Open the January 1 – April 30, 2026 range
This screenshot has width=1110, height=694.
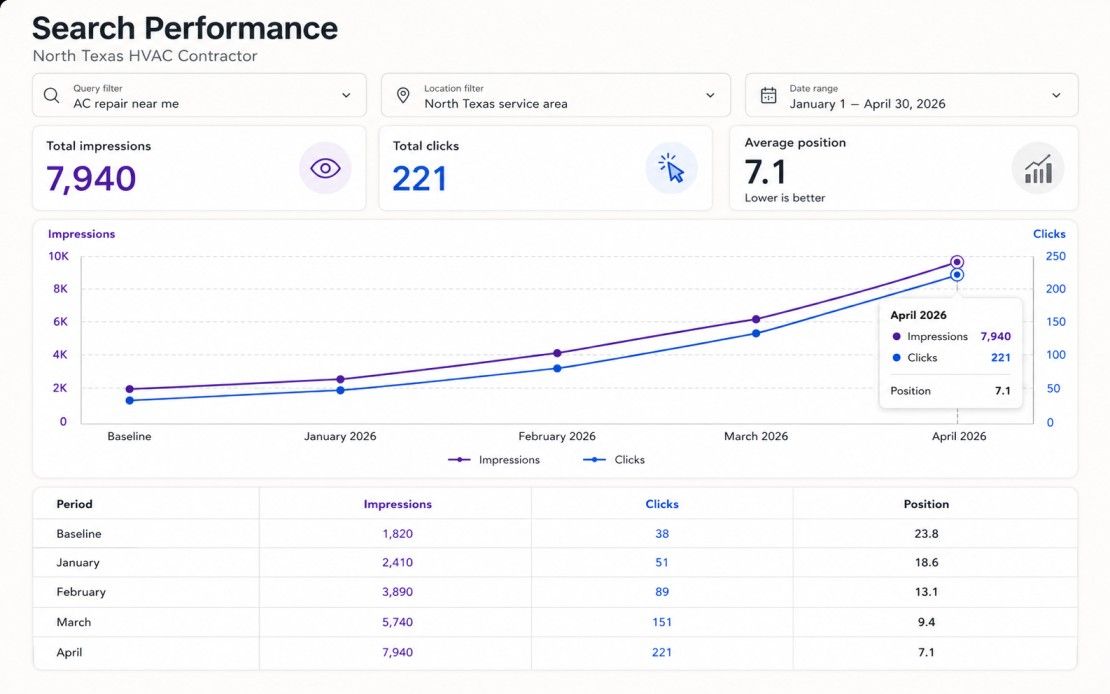click(x=912, y=95)
